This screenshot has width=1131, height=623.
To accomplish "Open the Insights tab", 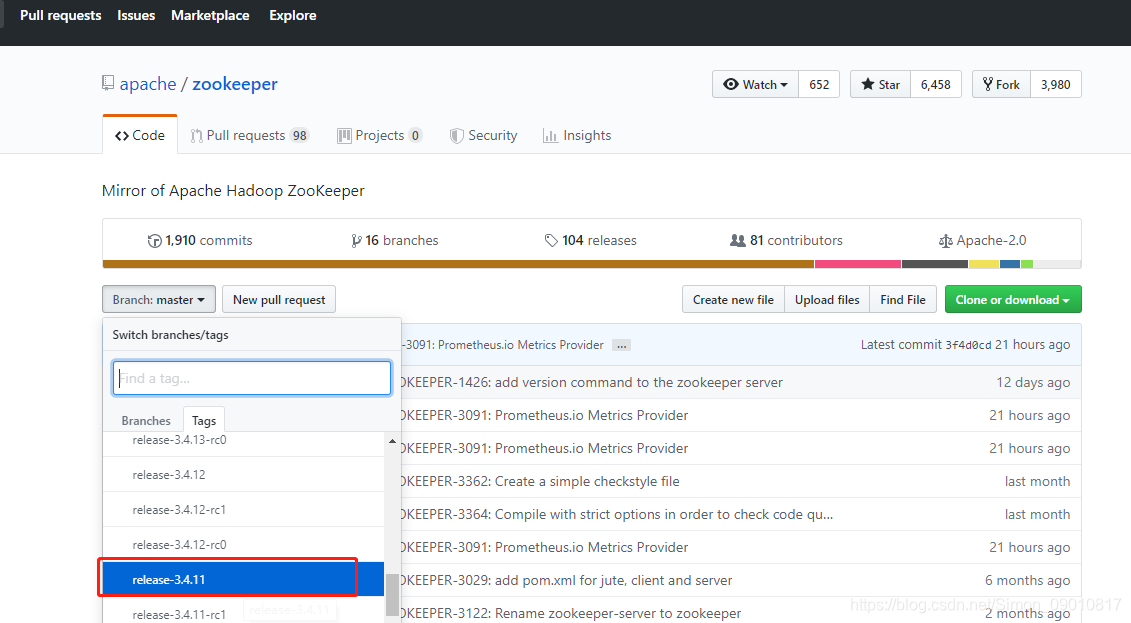I will click(x=577, y=136).
